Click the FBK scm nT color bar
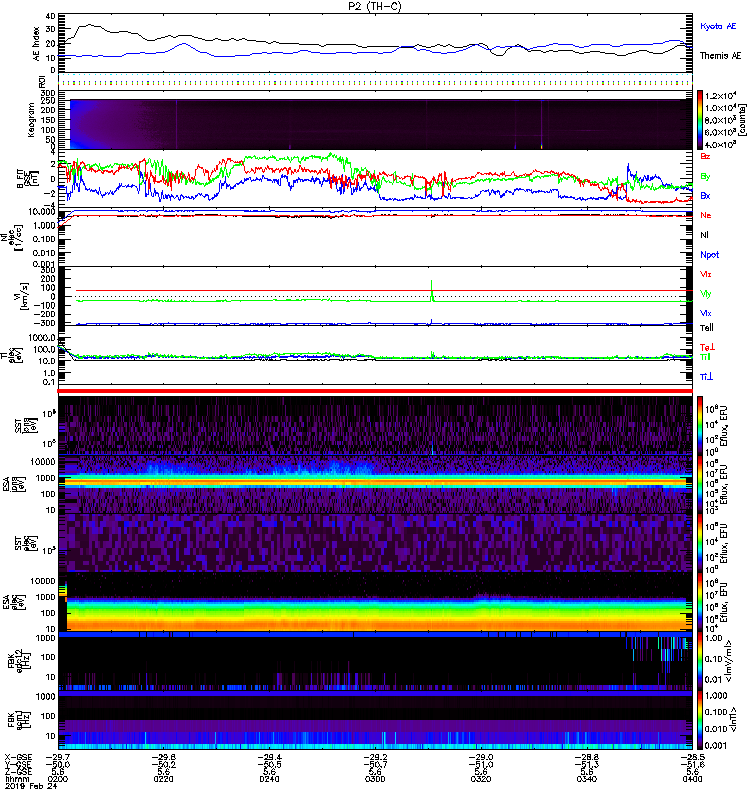Viewport: 750px width, 800px height. 700,720
